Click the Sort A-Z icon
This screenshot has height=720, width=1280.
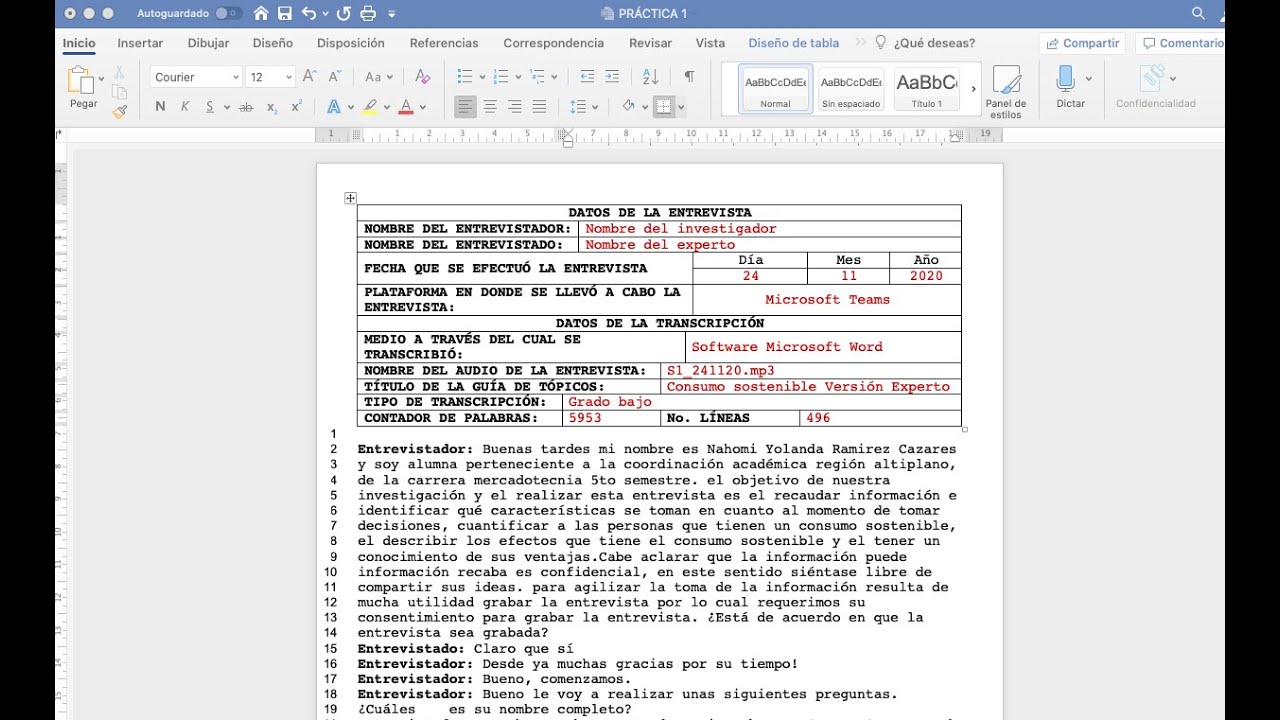(x=650, y=77)
